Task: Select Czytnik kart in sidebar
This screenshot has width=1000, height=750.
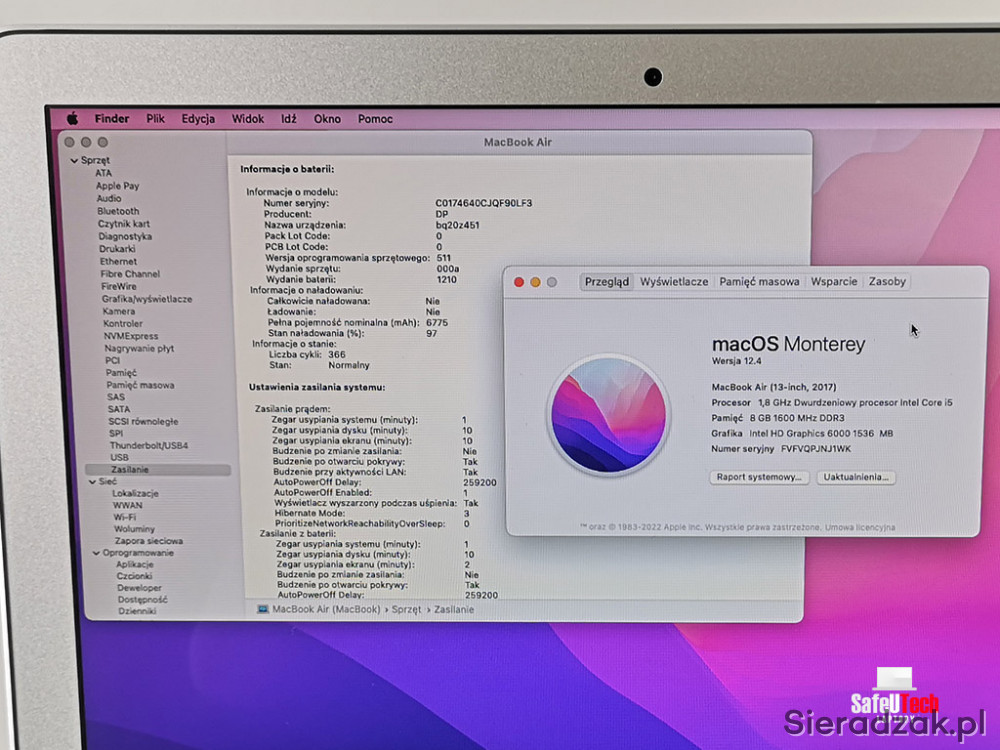Action: coord(124,224)
